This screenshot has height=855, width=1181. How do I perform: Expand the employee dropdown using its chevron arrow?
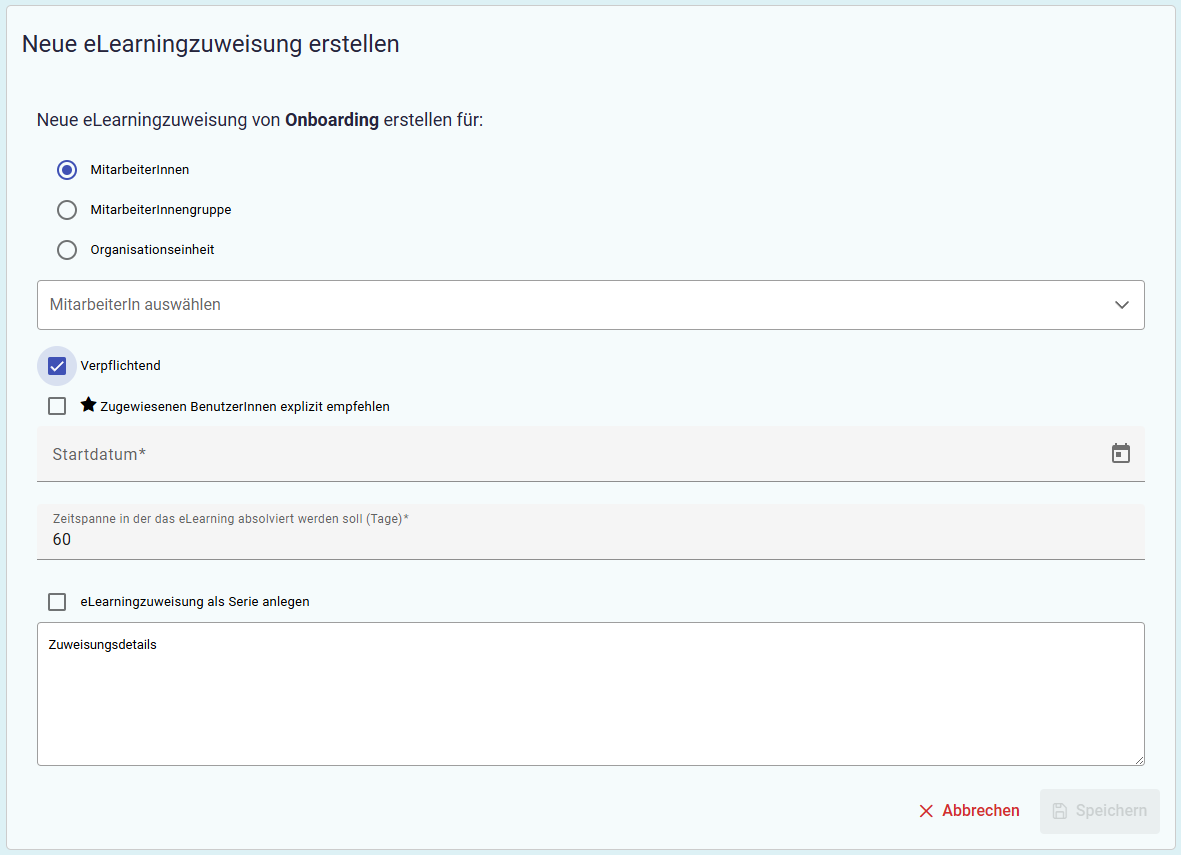click(1122, 305)
